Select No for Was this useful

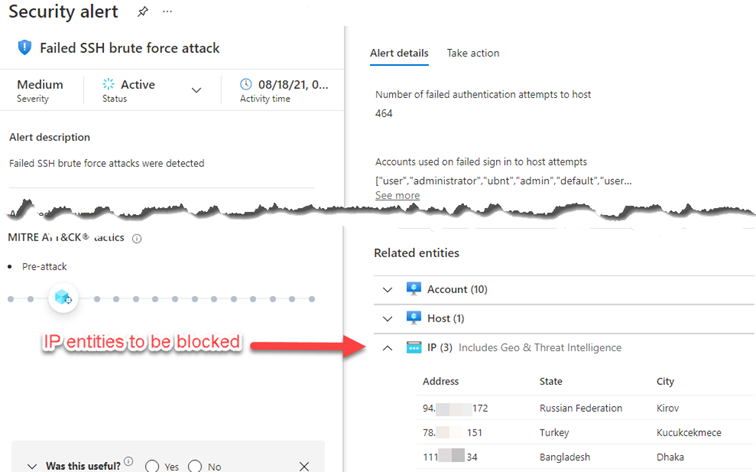[195, 466]
